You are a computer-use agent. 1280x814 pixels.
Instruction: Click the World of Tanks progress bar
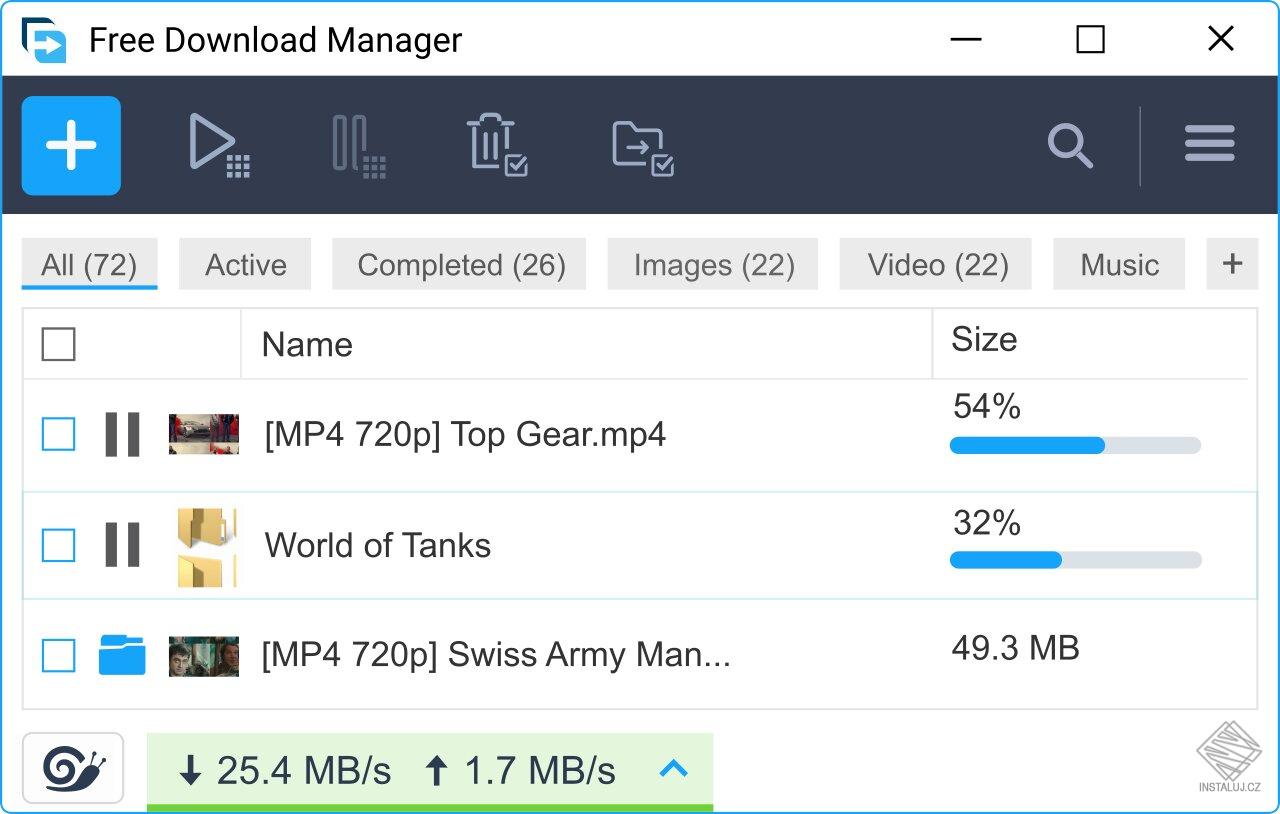pyautogui.click(x=1075, y=560)
